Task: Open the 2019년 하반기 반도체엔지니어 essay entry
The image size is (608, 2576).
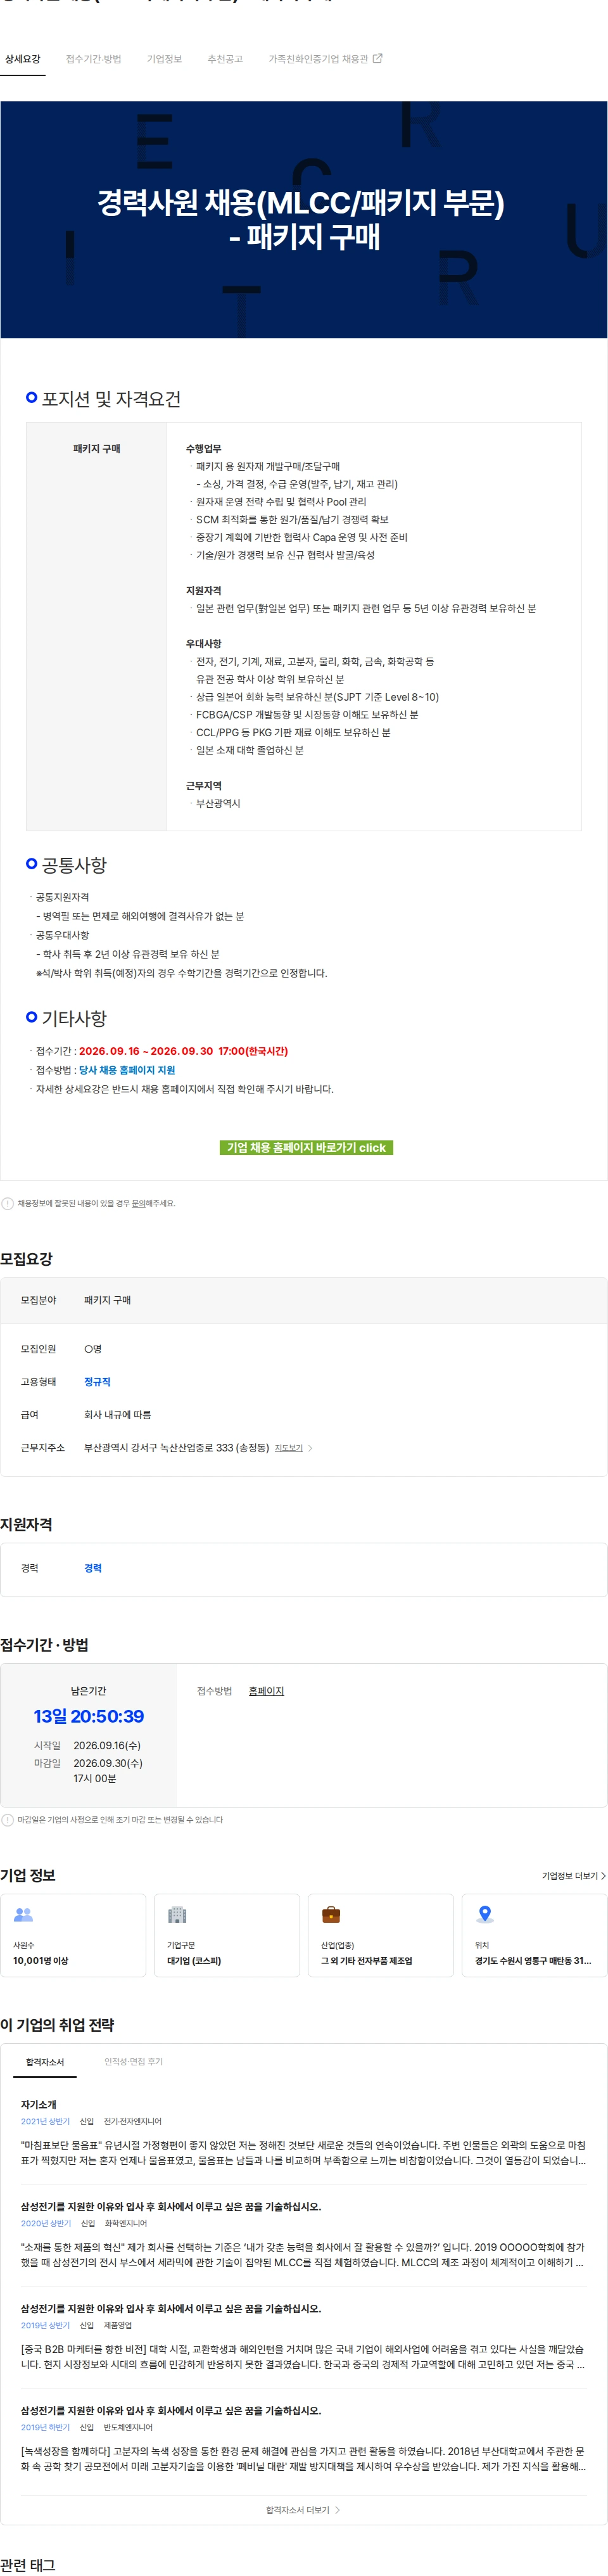Action: coord(304,2440)
